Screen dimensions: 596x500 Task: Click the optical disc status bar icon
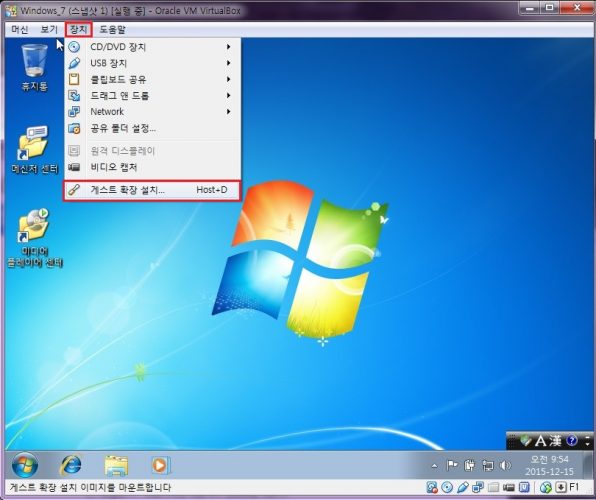click(x=447, y=487)
